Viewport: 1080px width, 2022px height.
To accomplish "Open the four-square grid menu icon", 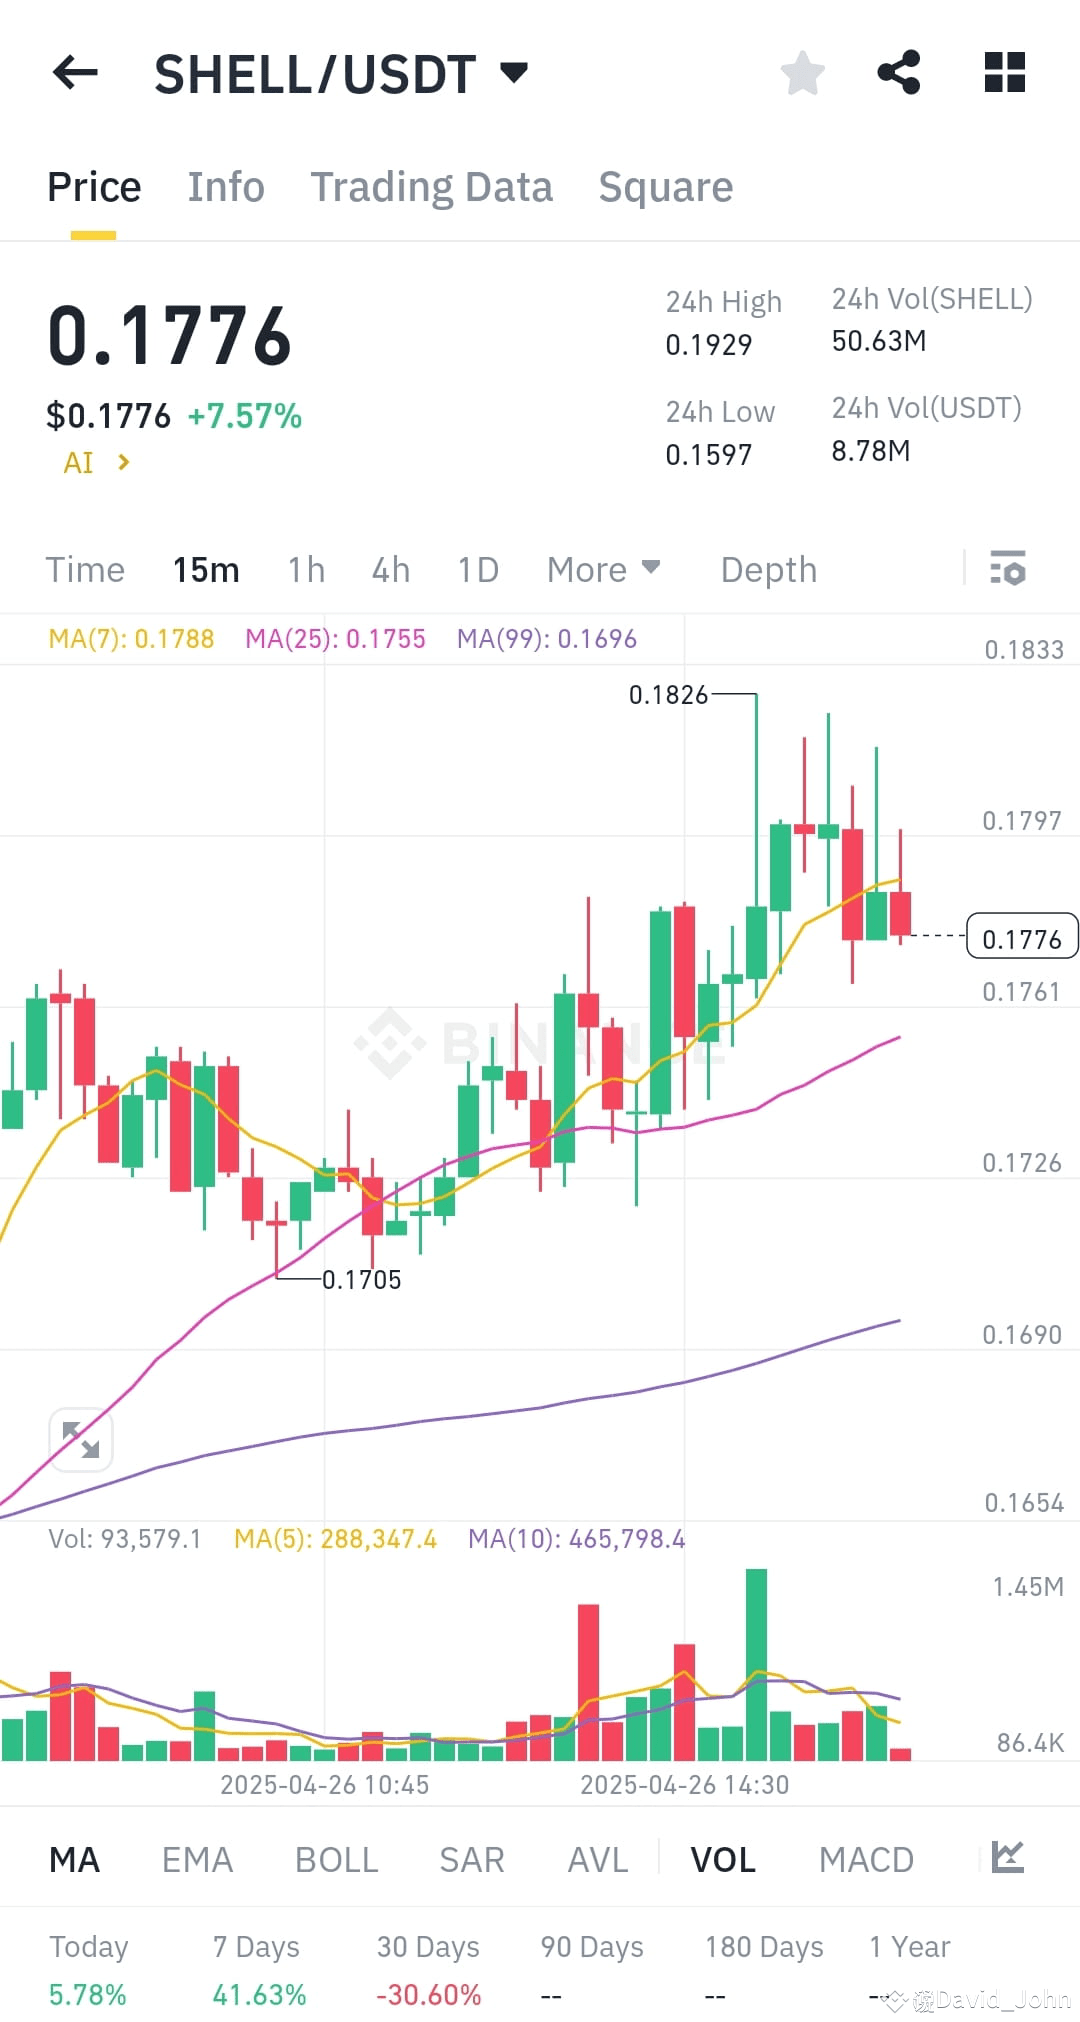I will (1004, 73).
